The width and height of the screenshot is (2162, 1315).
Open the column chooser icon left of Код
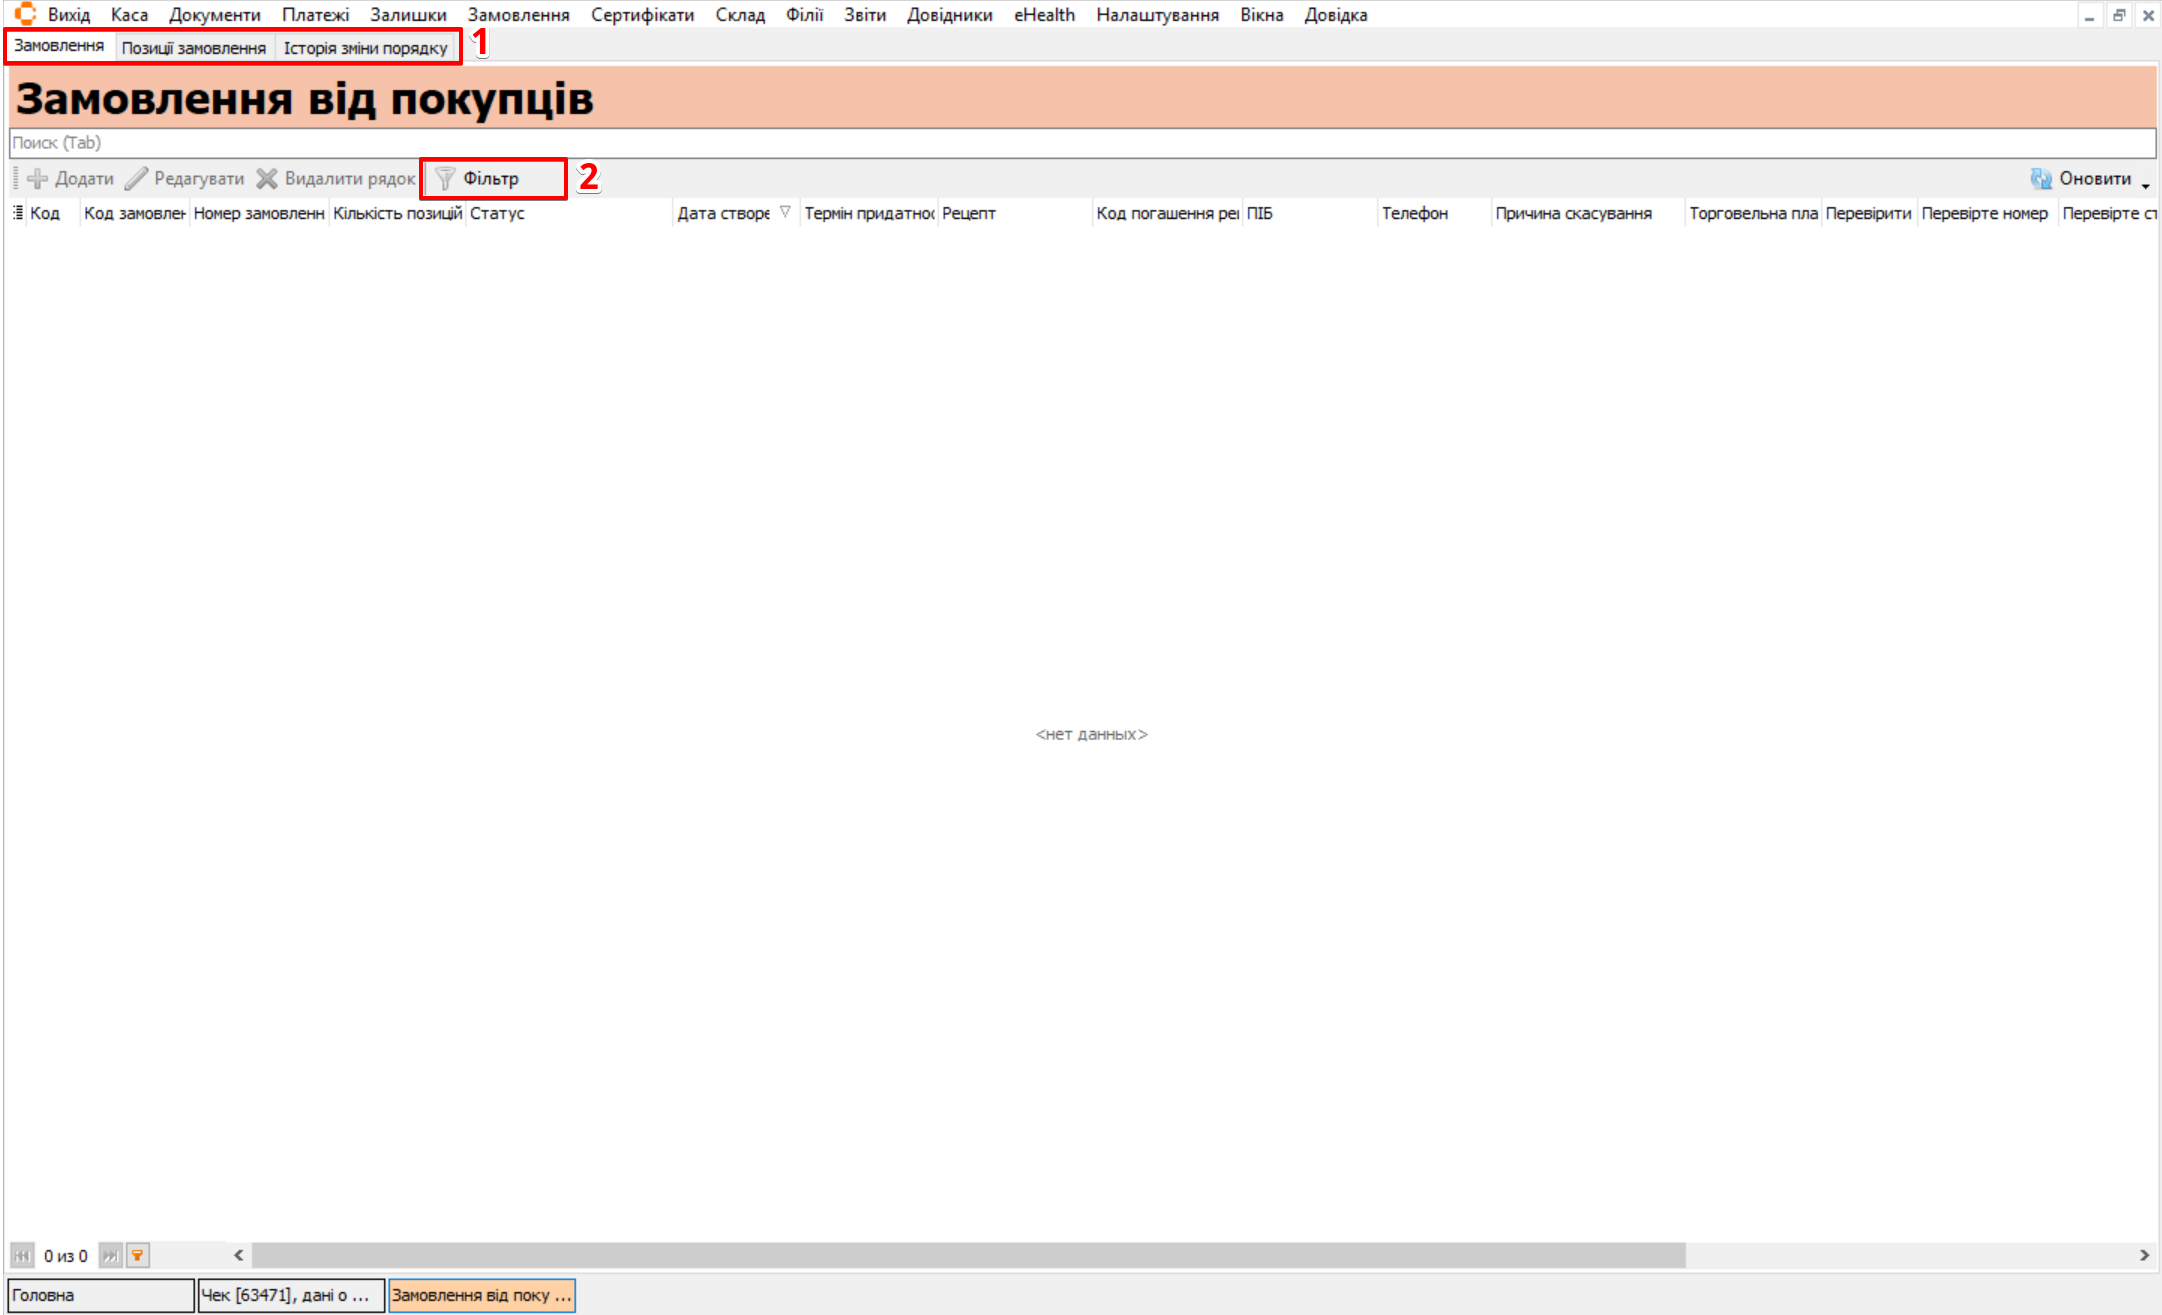[18, 213]
